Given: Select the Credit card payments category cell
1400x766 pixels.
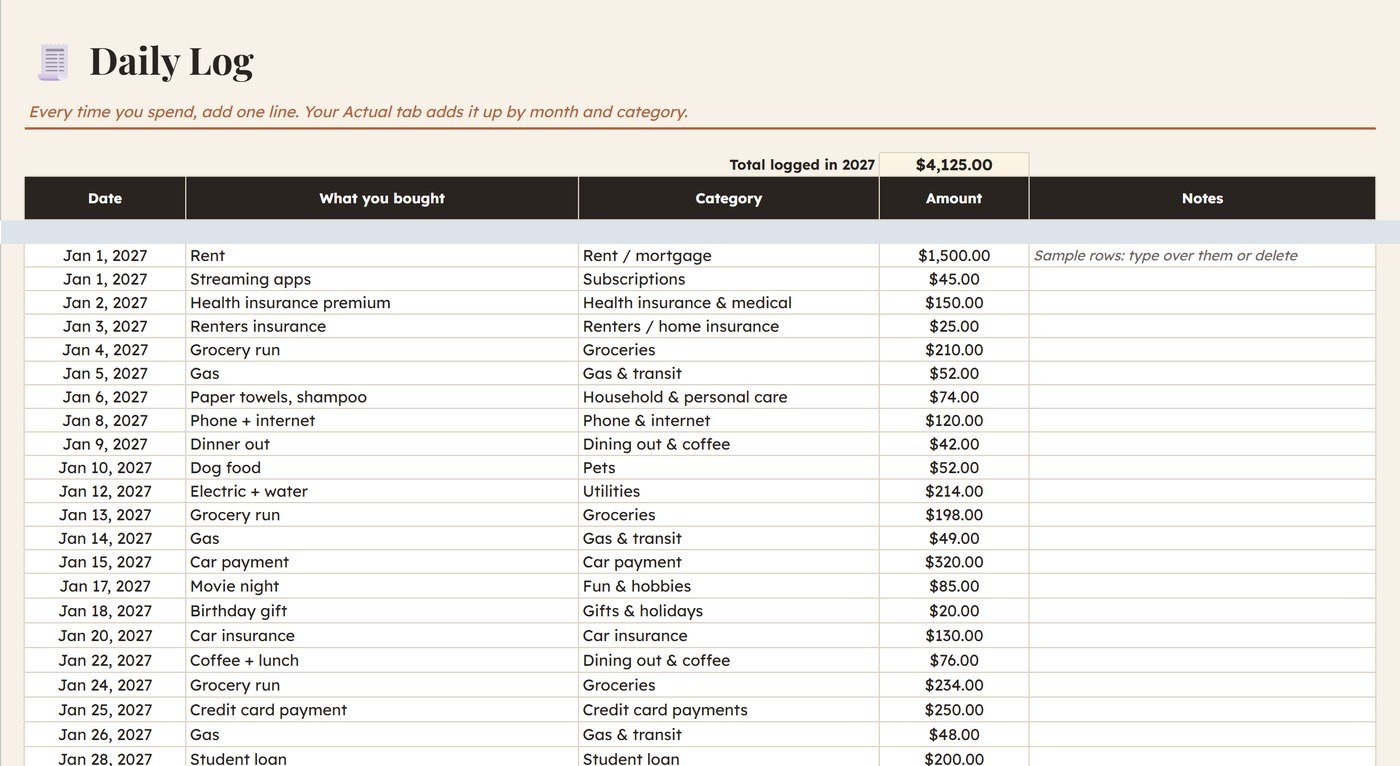Looking at the screenshot, I should point(729,710).
